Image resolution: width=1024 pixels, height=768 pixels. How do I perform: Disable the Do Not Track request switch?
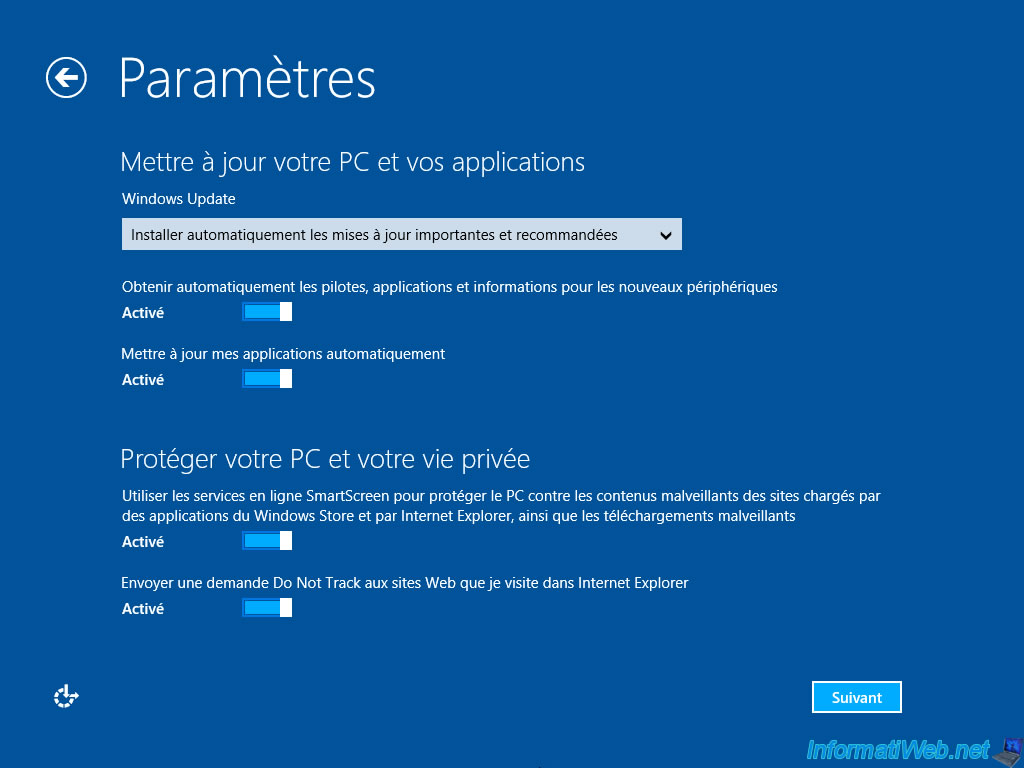coord(266,608)
